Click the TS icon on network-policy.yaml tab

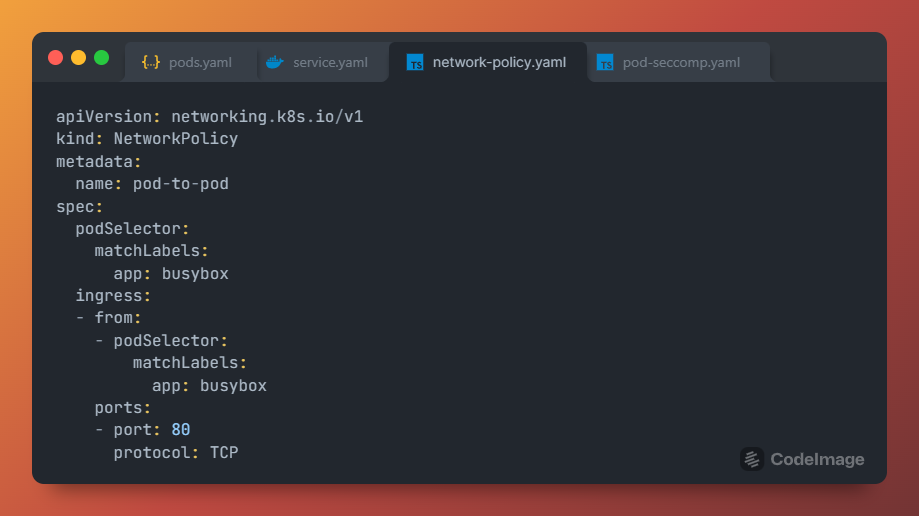(415, 62)
